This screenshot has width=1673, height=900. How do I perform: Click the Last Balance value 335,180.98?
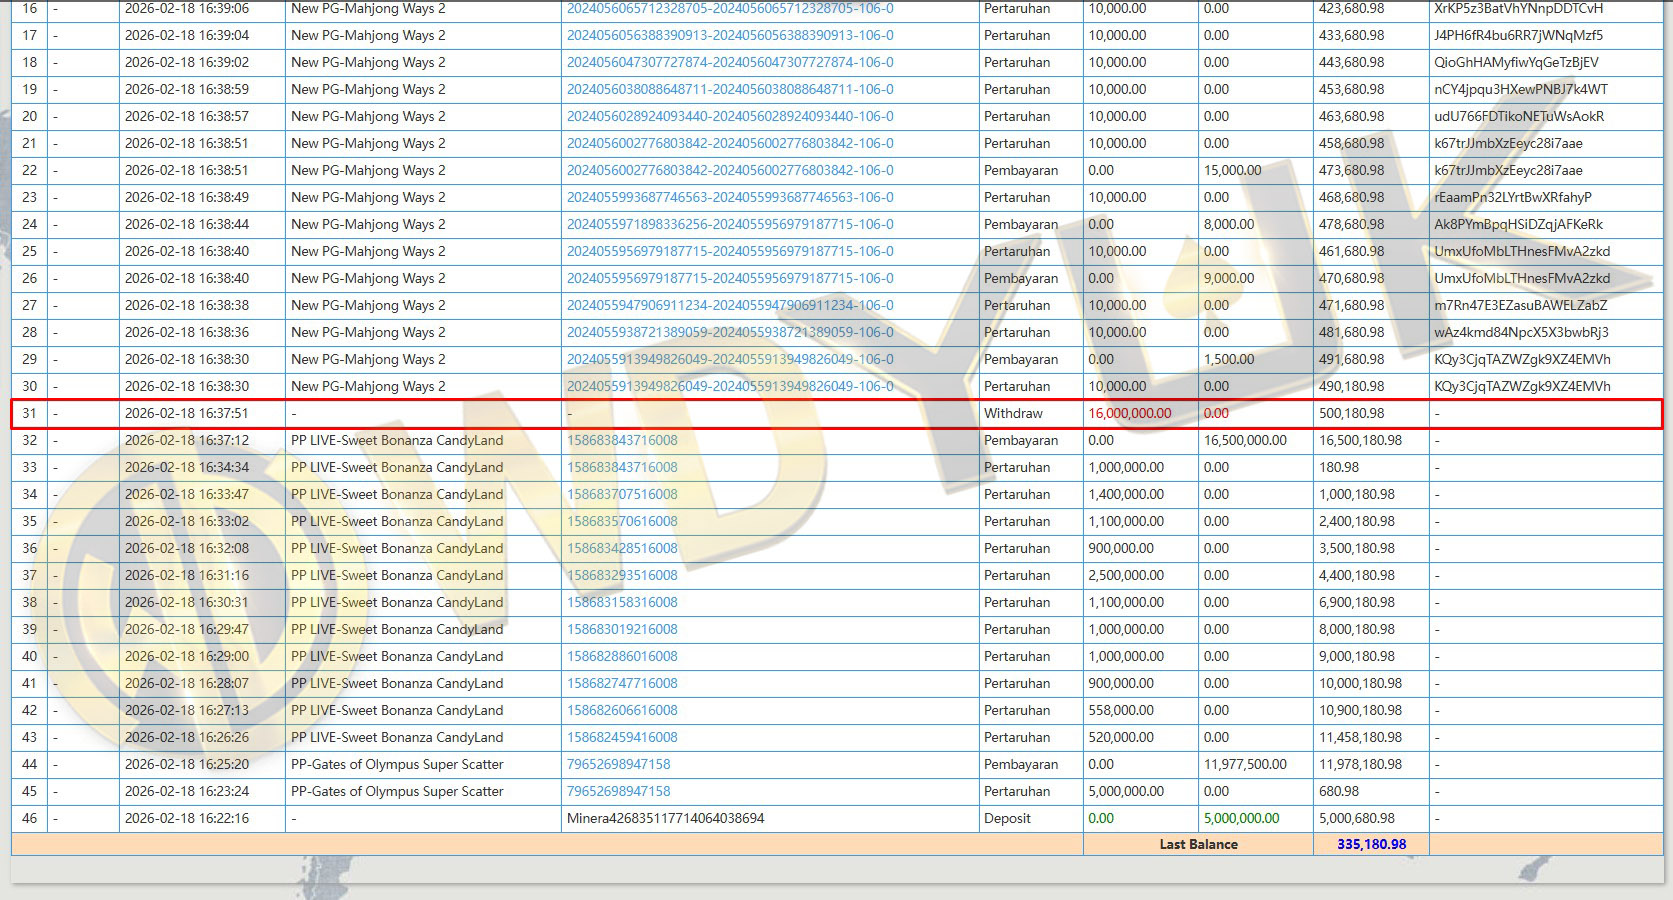(1371, 844)
